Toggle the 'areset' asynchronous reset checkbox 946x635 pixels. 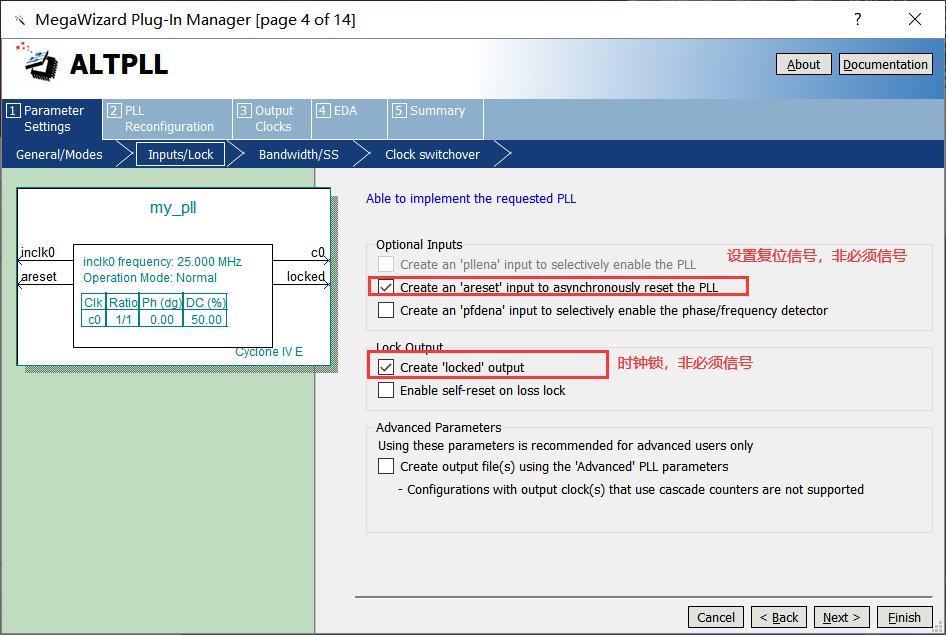click(386, 287)
